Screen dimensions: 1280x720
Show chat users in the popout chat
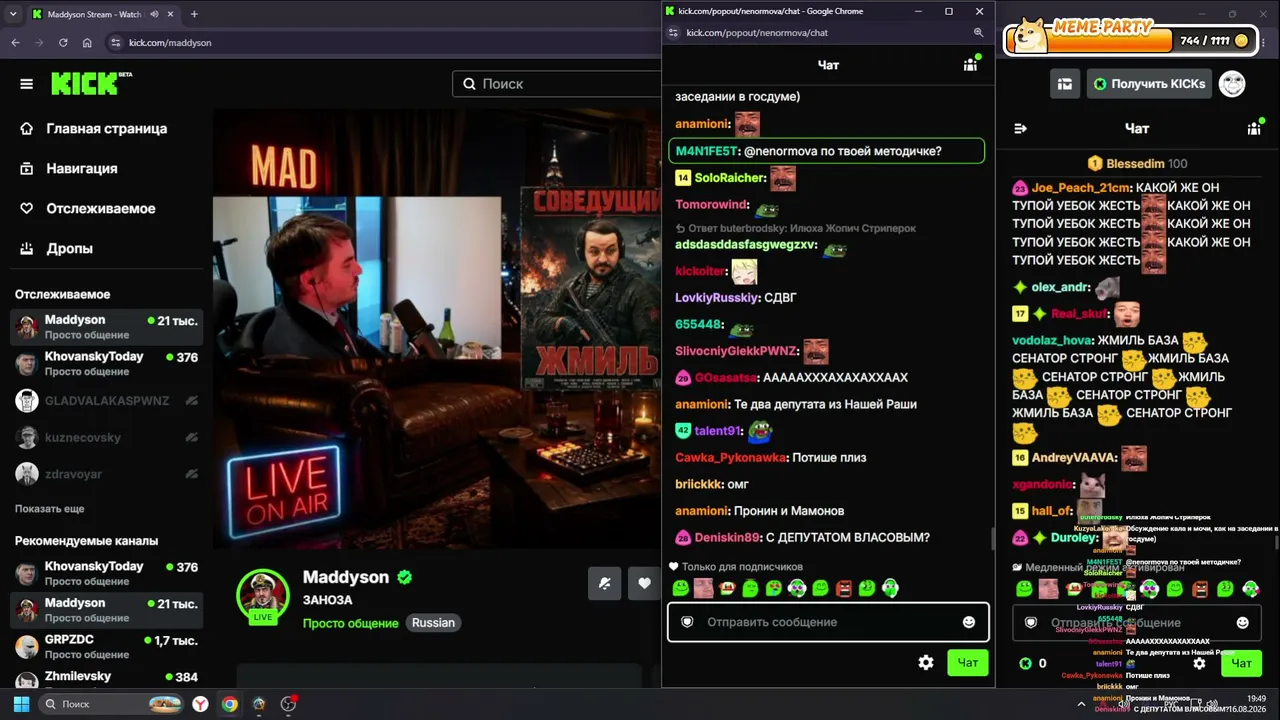coord(970,65)
